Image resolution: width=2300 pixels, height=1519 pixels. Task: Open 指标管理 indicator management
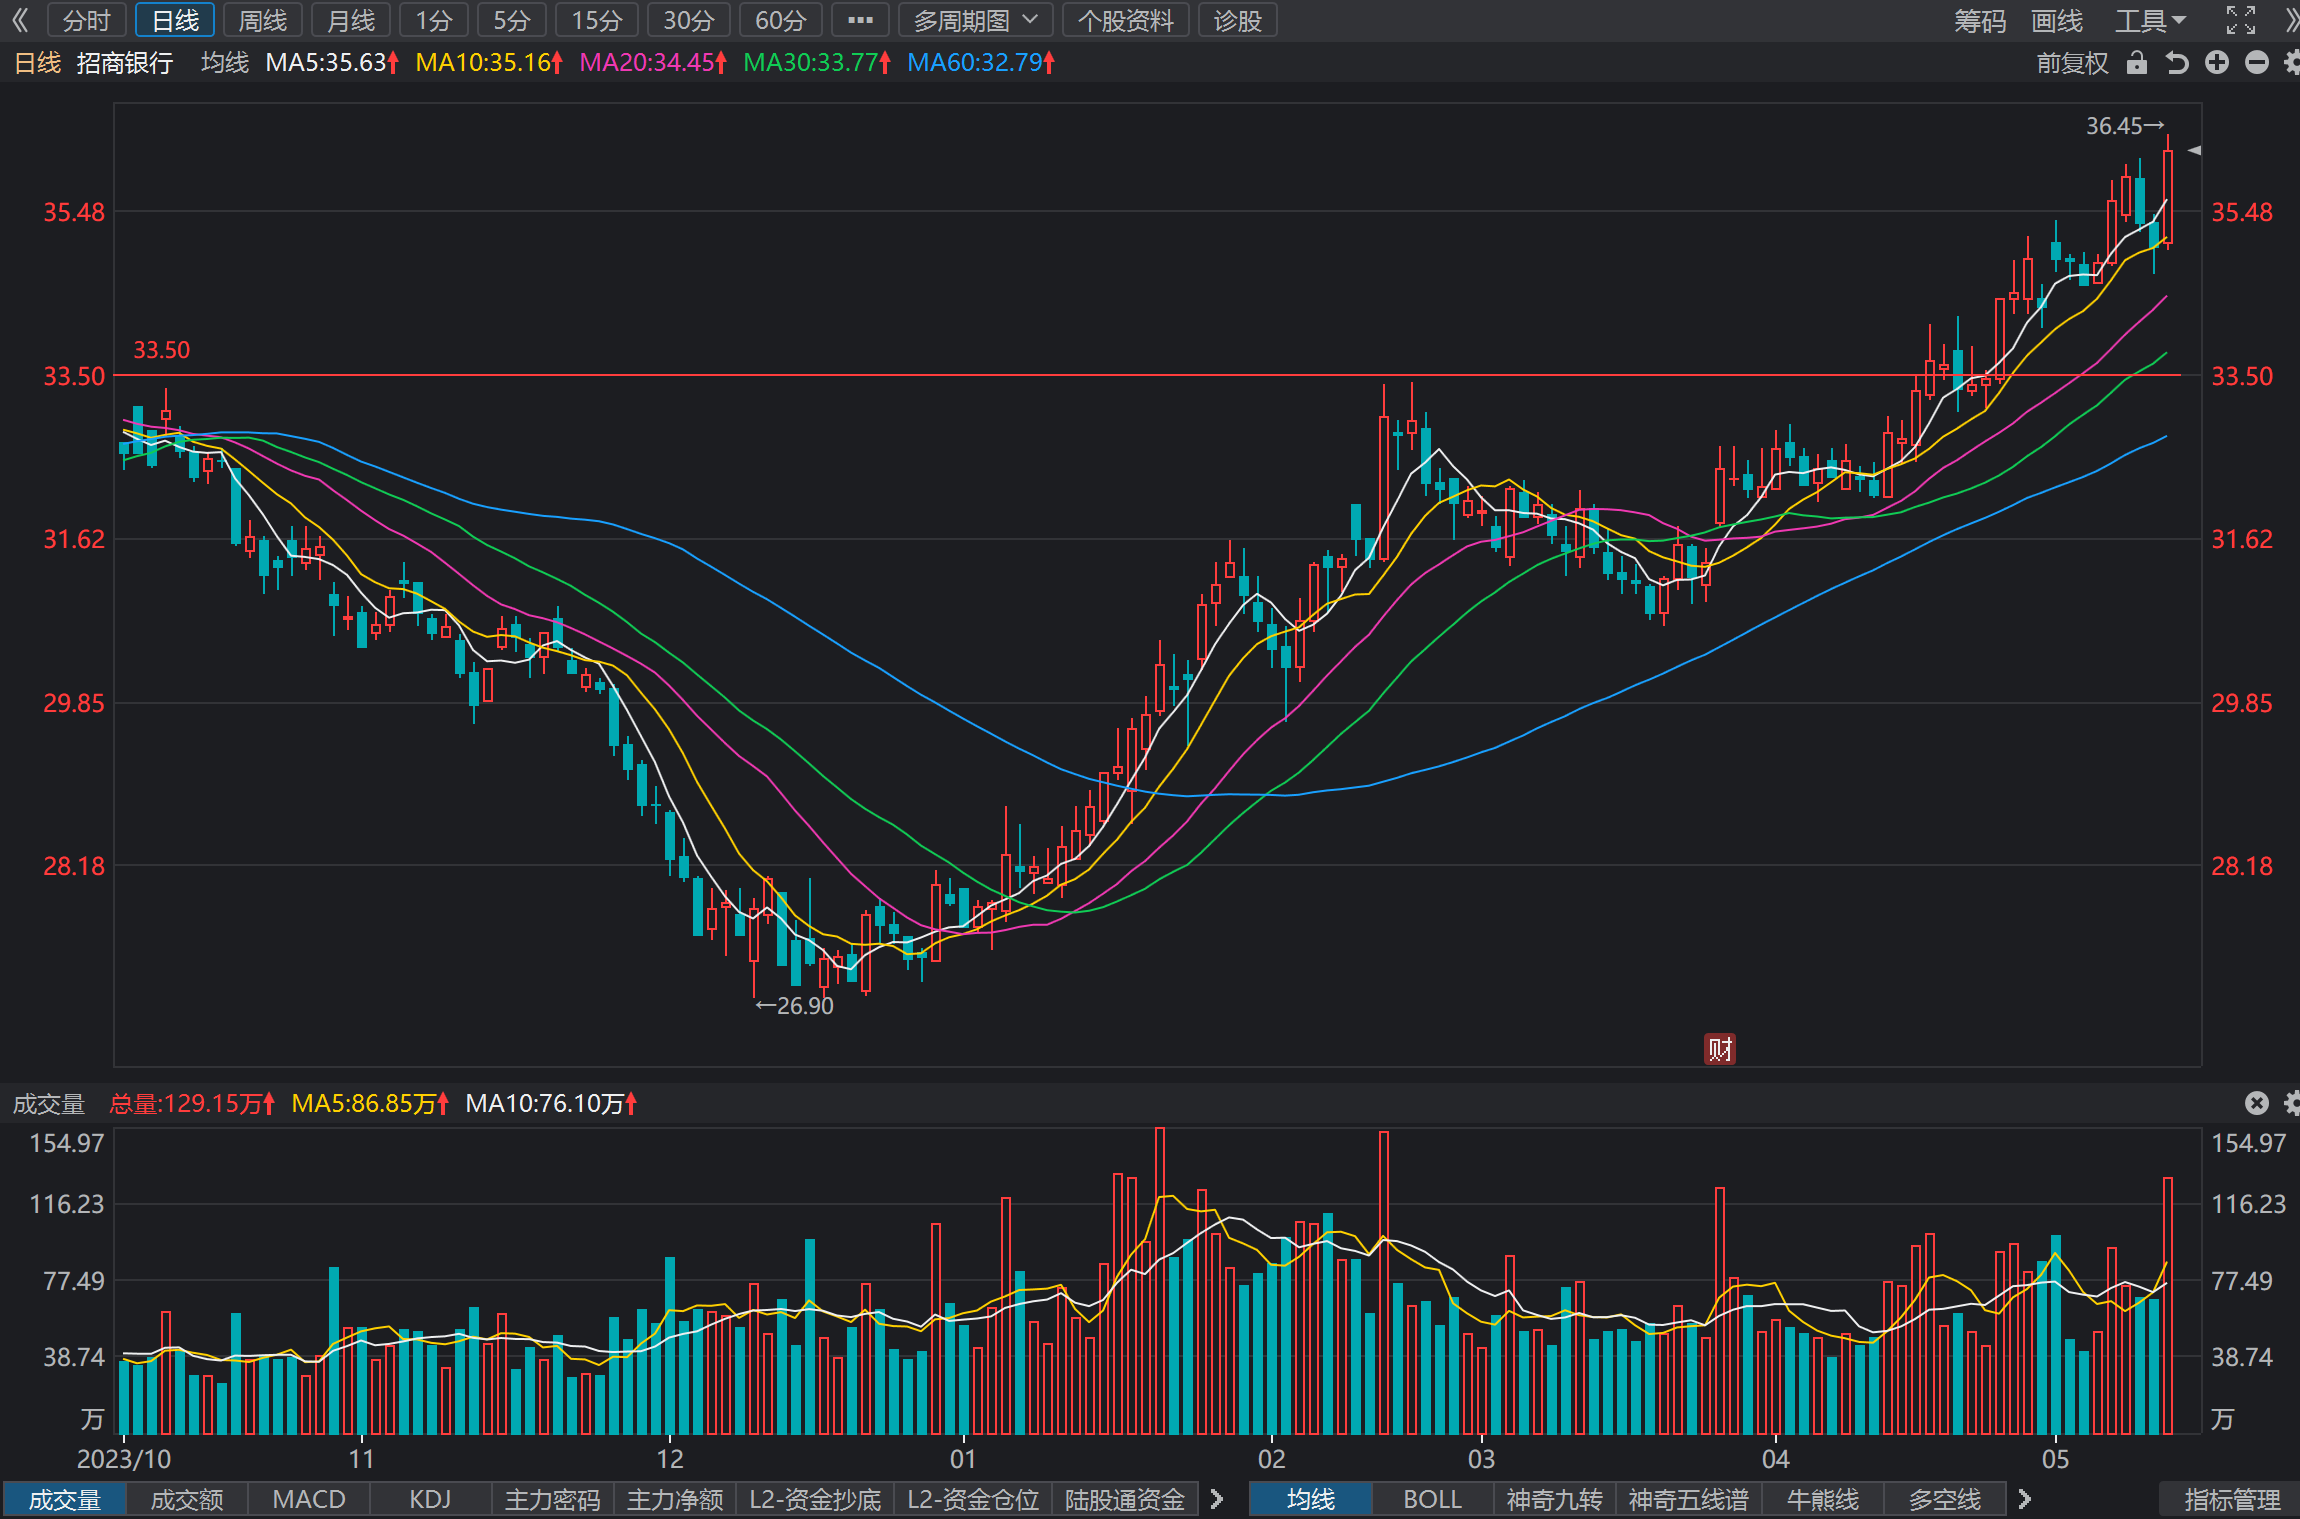(2232, 1500)
